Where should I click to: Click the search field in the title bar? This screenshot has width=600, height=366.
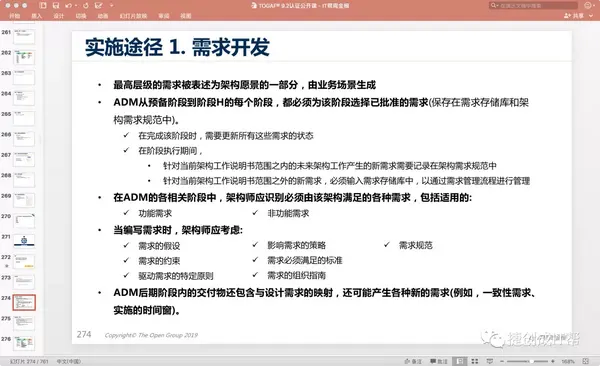coord(533,5)
